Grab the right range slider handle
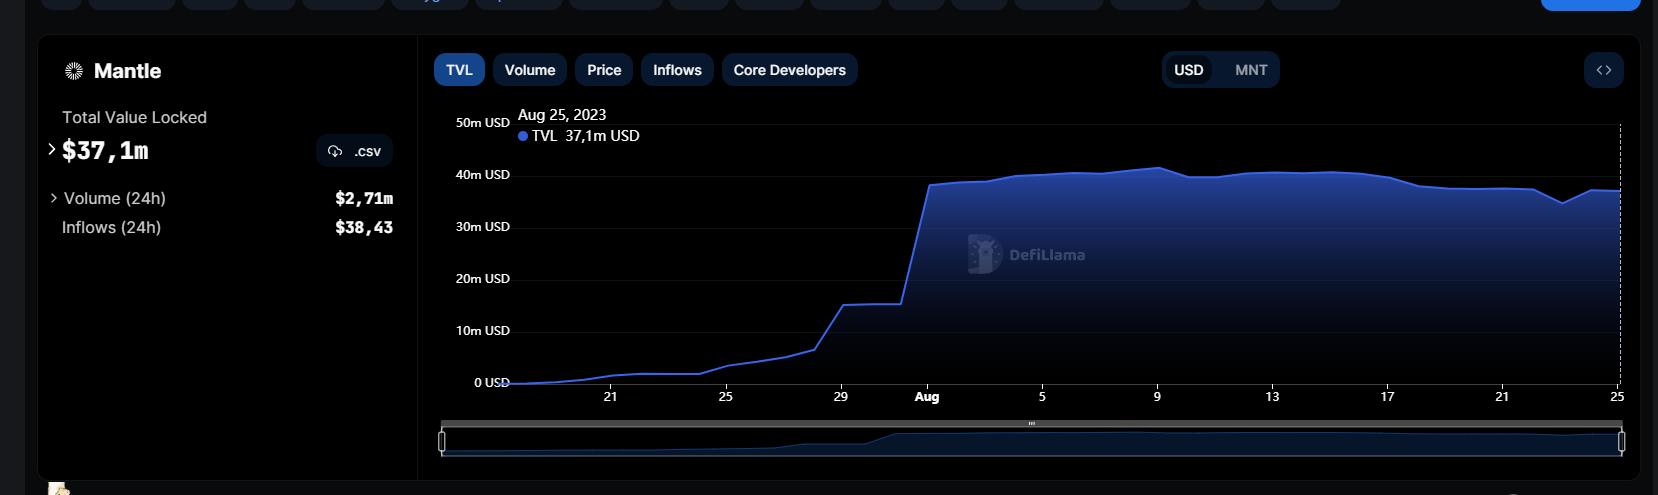 click(x=1621, y=441)
